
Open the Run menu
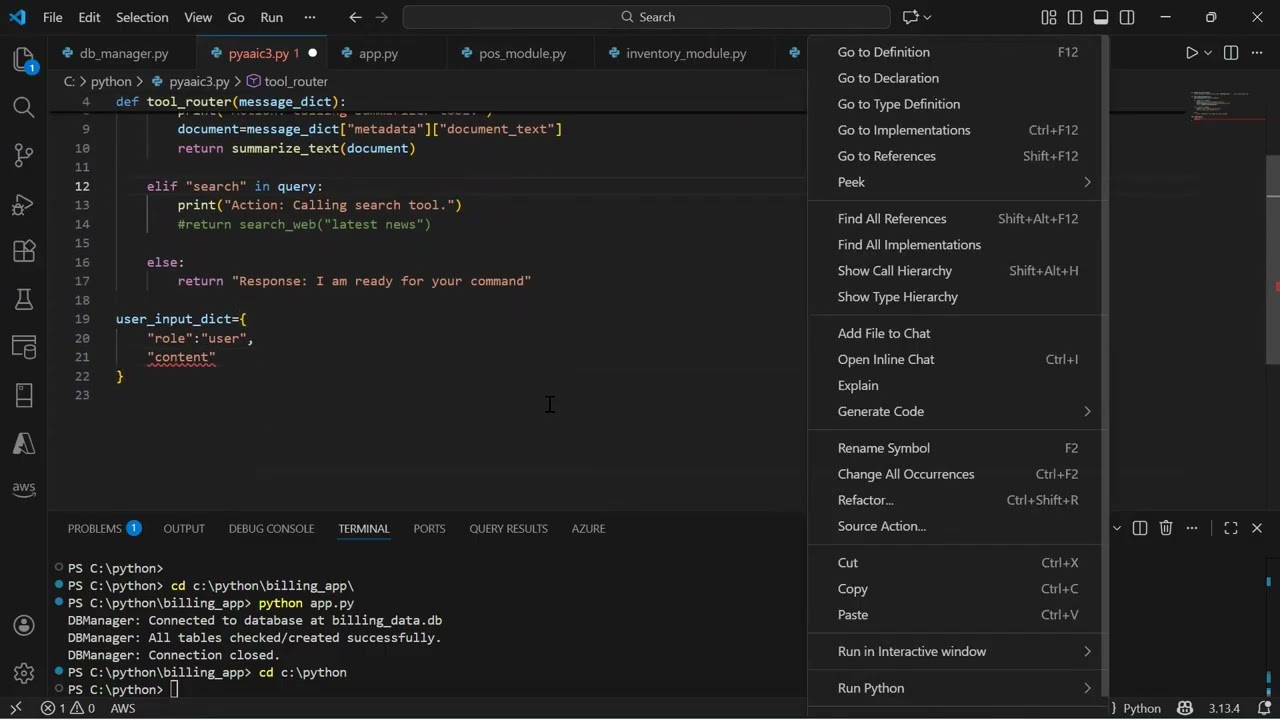[x=271, y=17]
